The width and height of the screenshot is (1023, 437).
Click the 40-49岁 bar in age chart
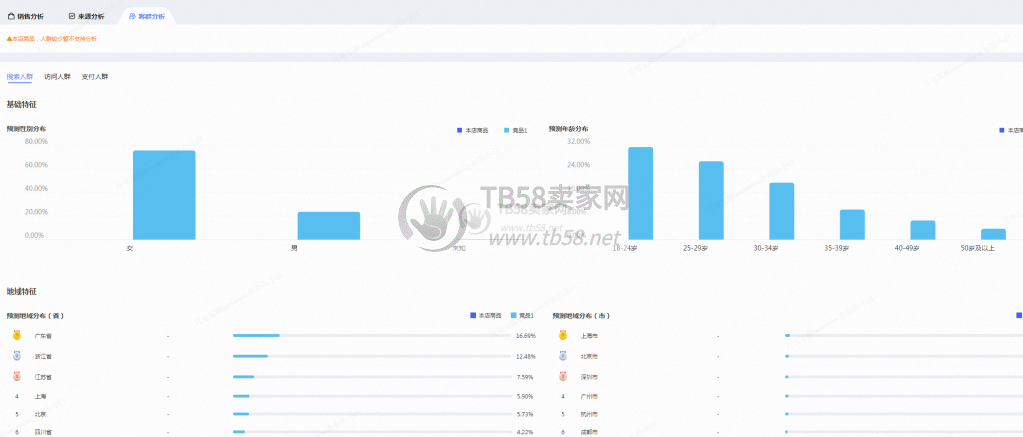[923, 230]
